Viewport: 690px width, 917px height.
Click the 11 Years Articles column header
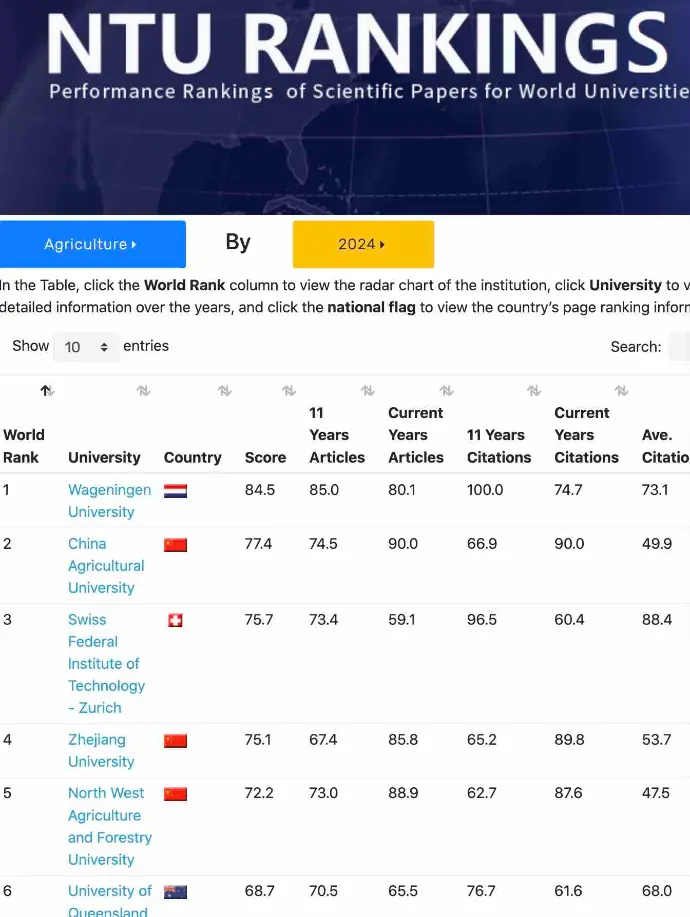point(337,435)
